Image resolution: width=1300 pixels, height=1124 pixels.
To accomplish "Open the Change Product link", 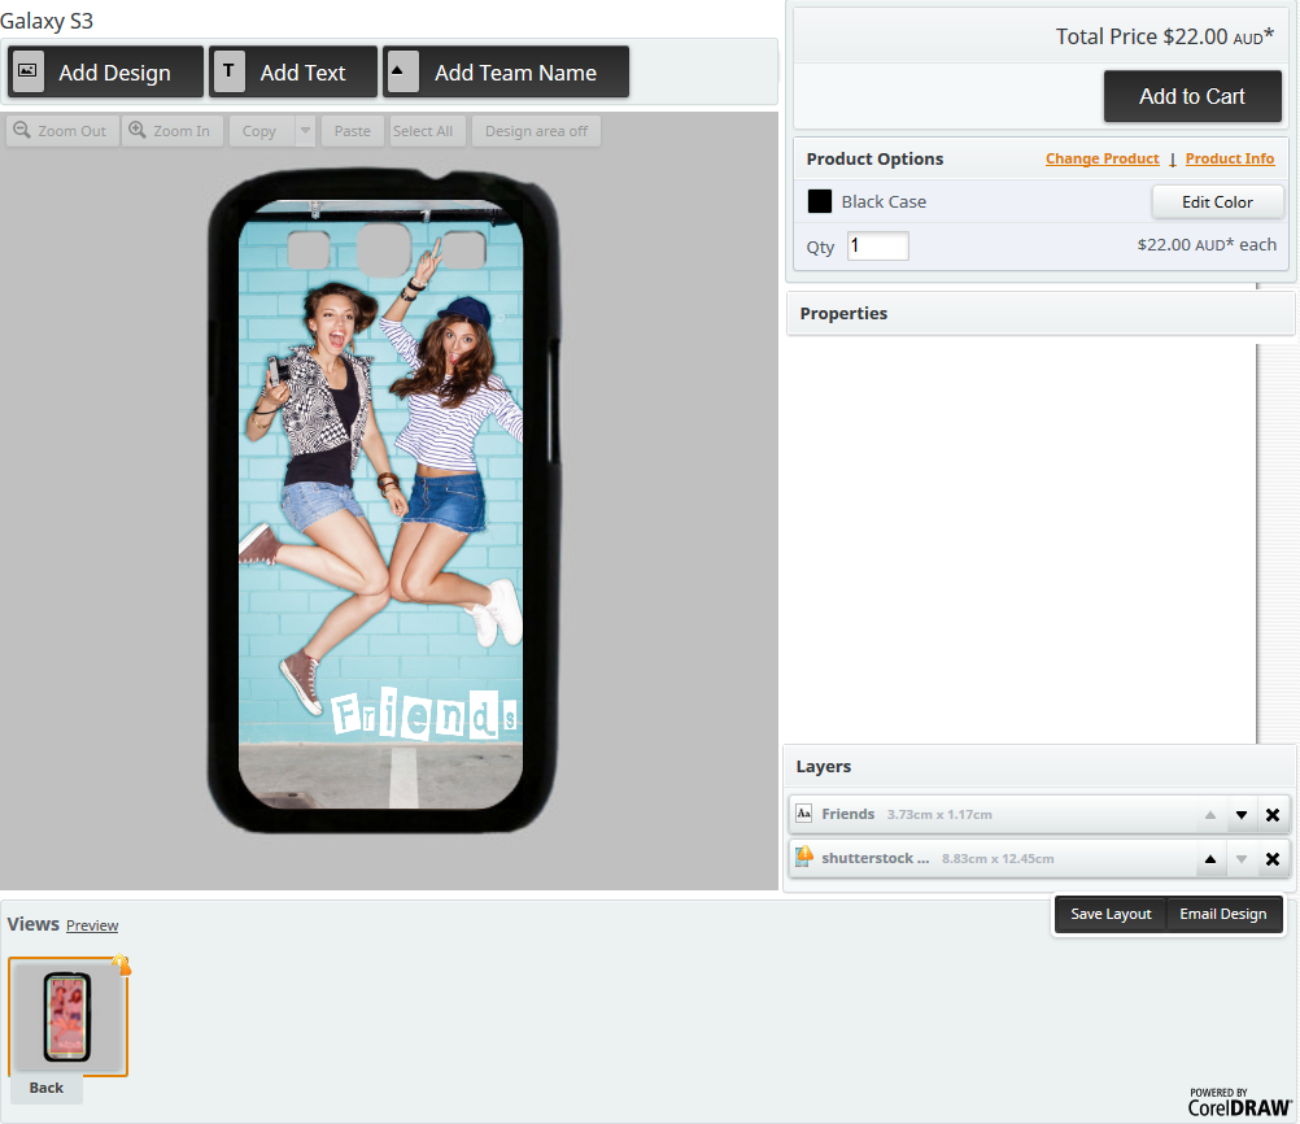I will tap(1102, 159).
